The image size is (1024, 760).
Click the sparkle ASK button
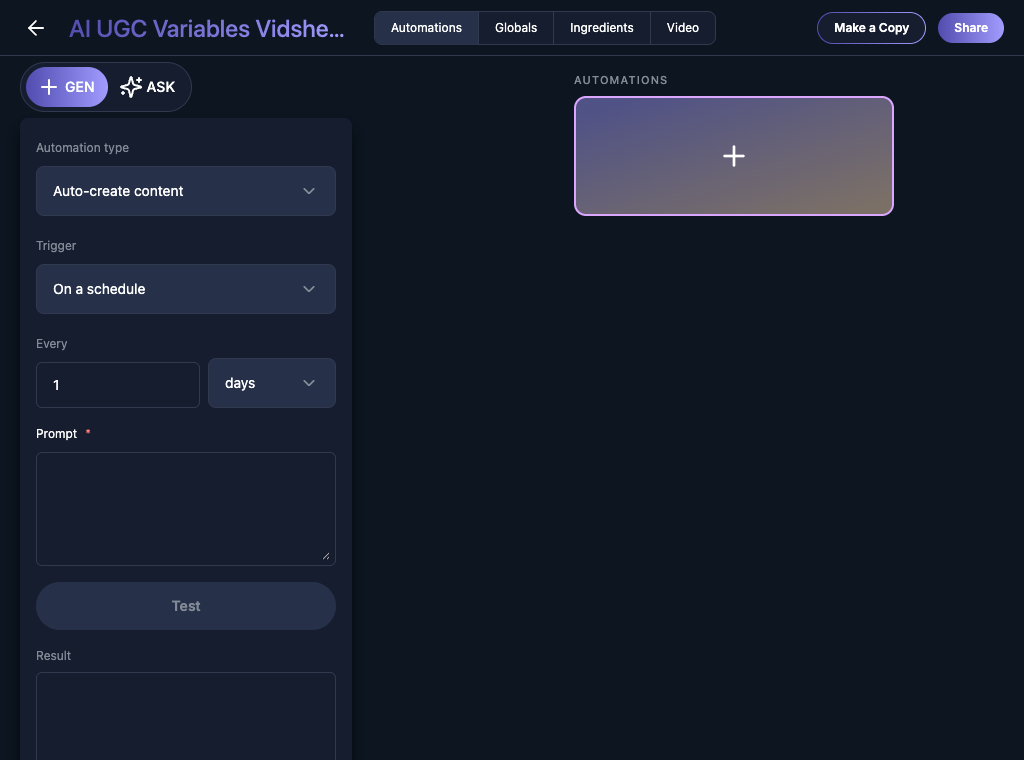pyautogui.click(x=148, y=87)
